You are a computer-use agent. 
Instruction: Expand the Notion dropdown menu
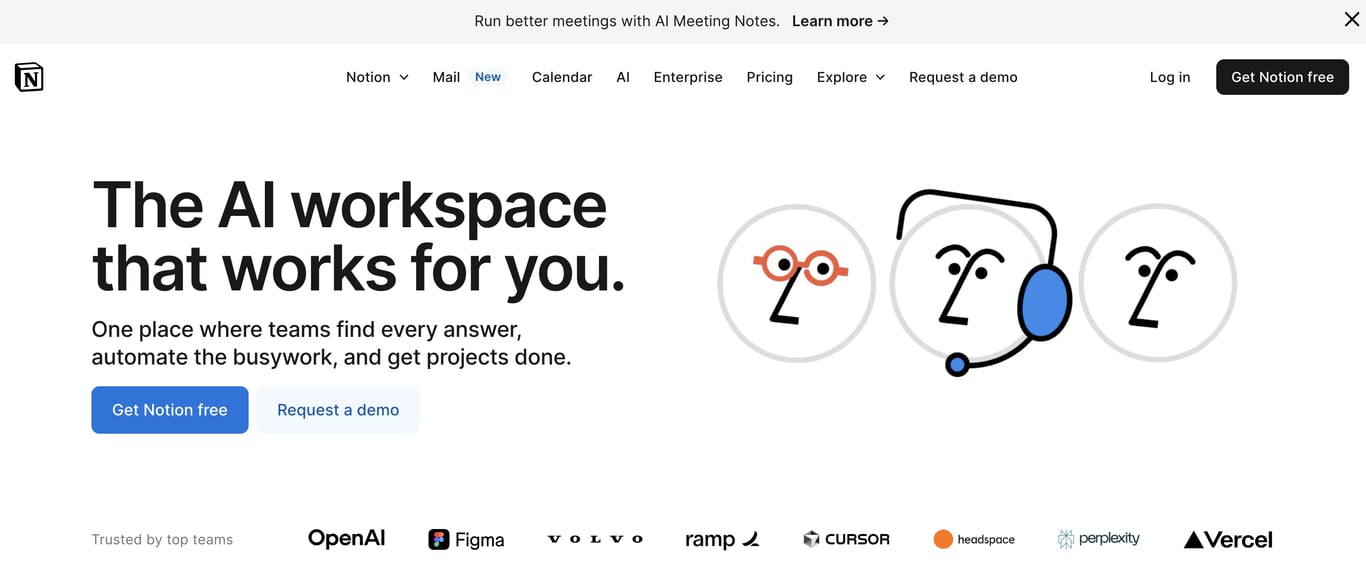coord(377,77)
